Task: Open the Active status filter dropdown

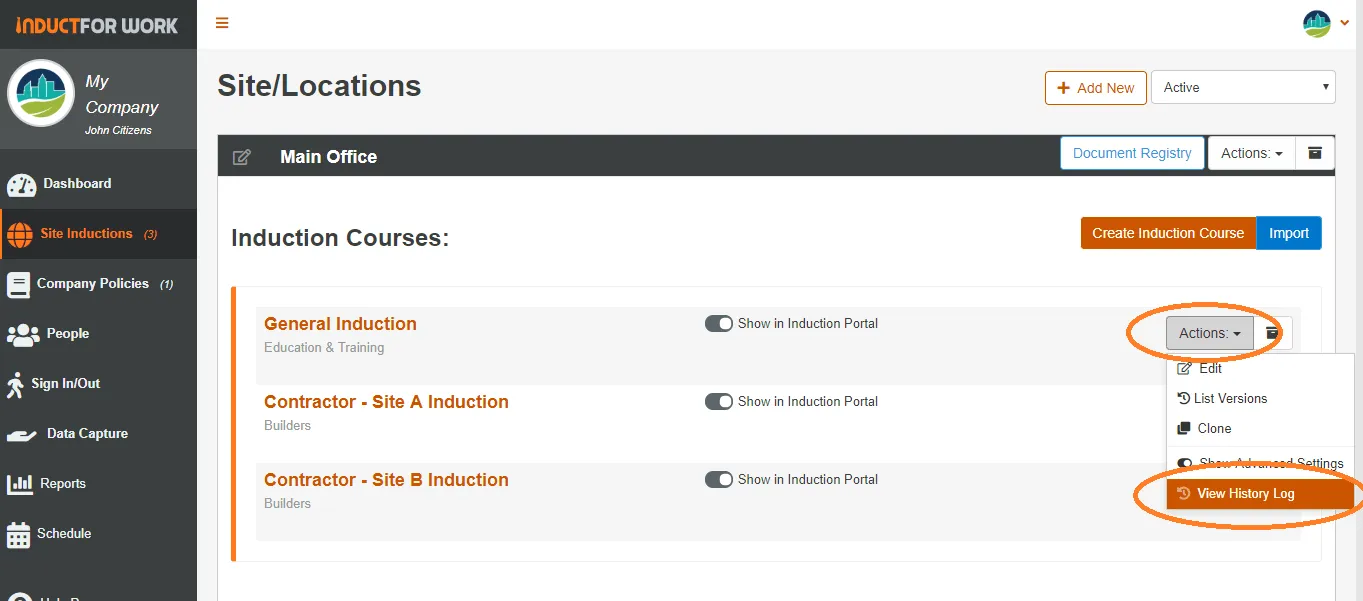Action: (x=1243, y=87)
